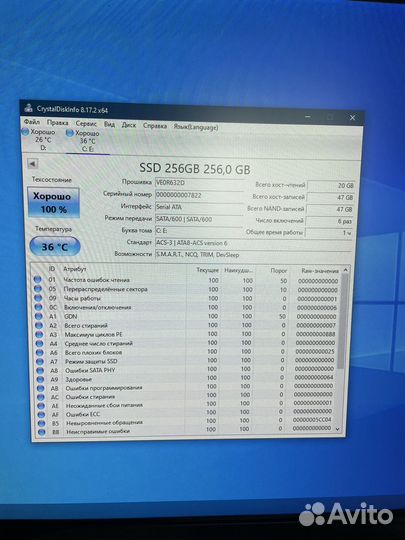The image size is (405, 540).
Task: Click the serial number field 0000000007822
Action: point(199,195)
